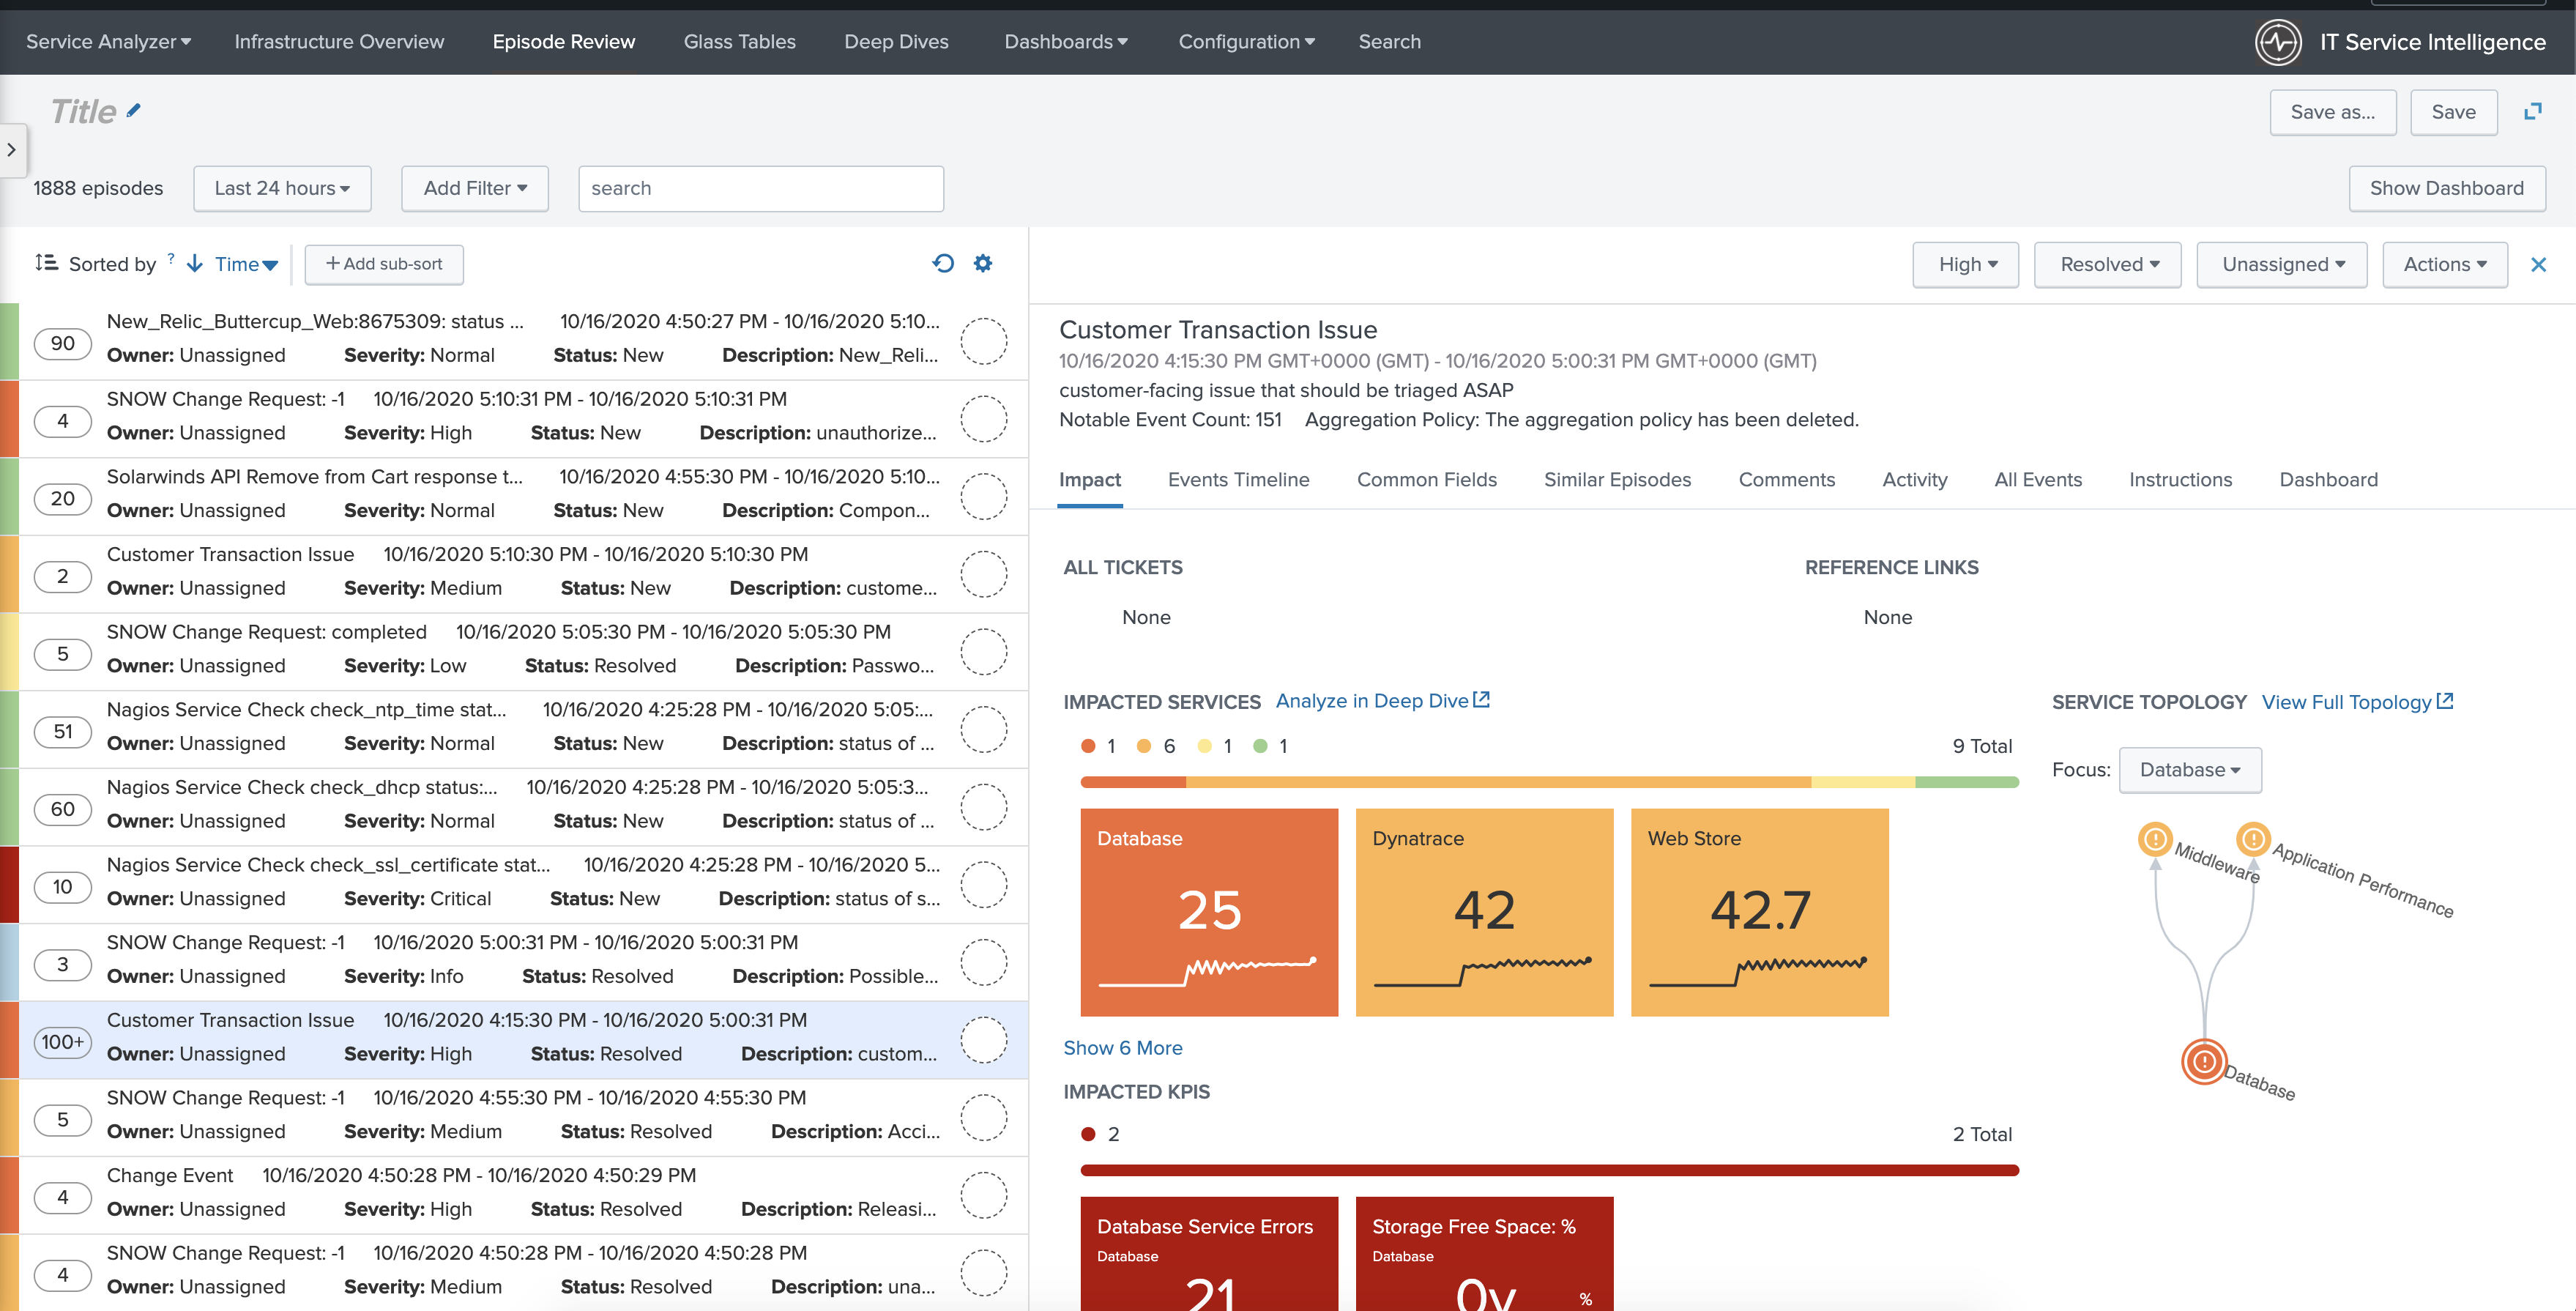2576x1311 pixels.
Task: Open episode list settings gear
Action: [x=983, y=263]
